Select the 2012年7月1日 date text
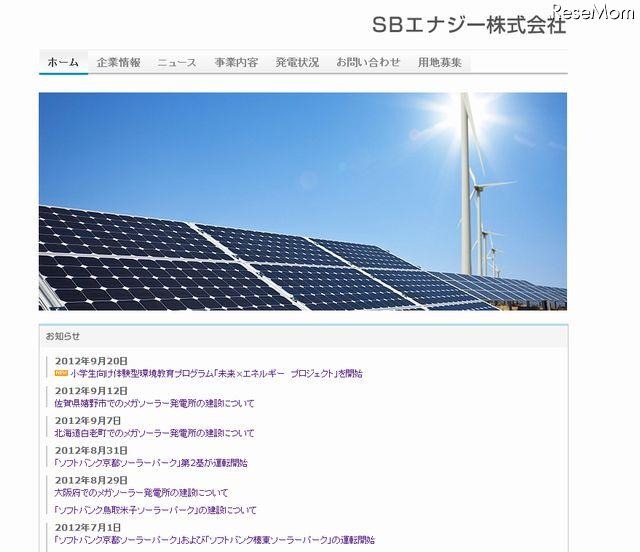640x552 pixels. (88, 528)
